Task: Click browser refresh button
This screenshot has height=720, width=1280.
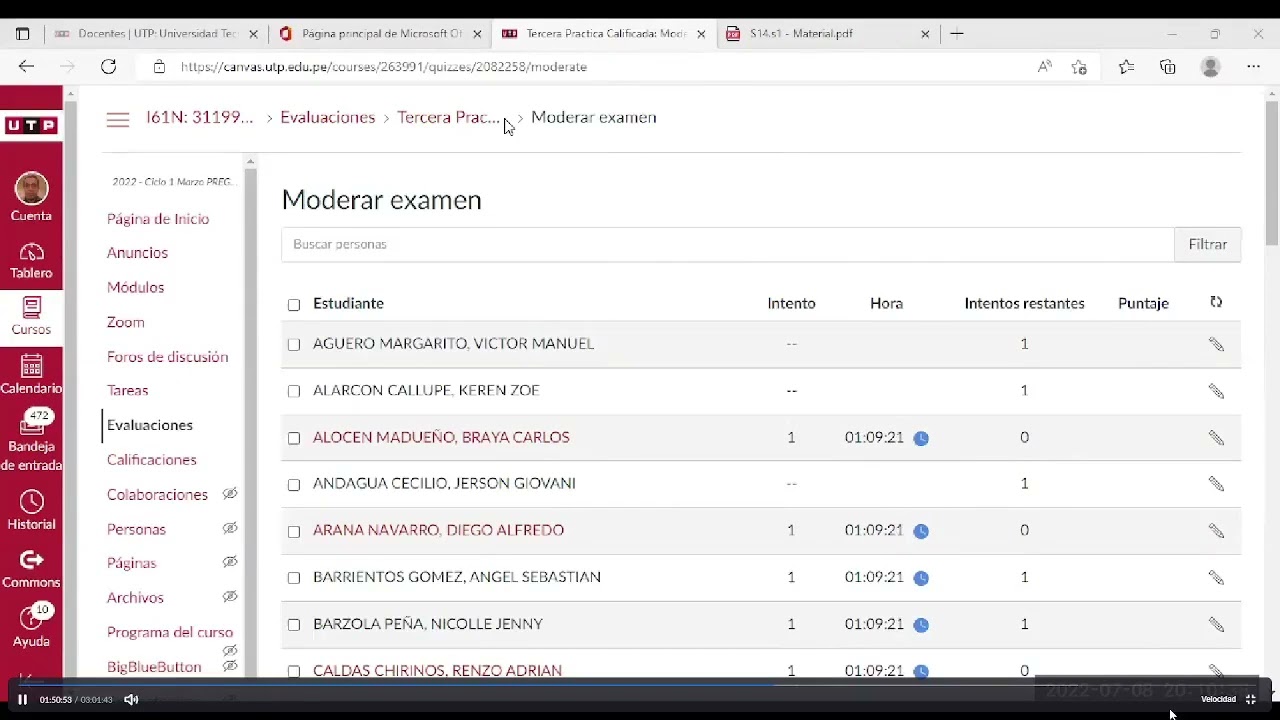Action: point(108,67)
